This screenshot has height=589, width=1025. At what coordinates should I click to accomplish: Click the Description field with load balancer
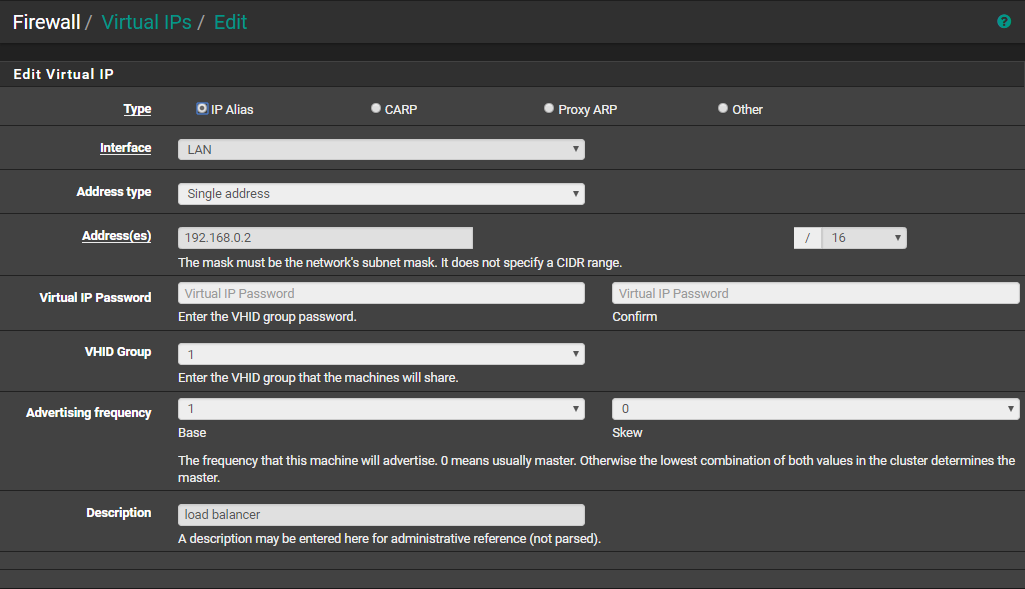tap(380, 515)
